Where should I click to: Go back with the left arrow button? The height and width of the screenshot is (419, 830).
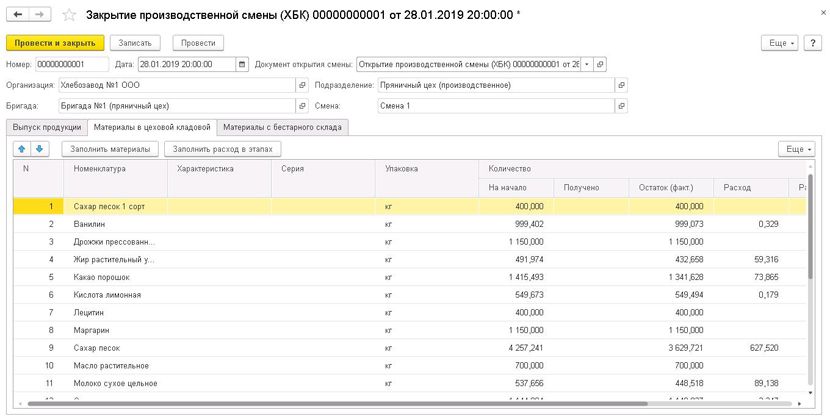(x=17, y=14)
